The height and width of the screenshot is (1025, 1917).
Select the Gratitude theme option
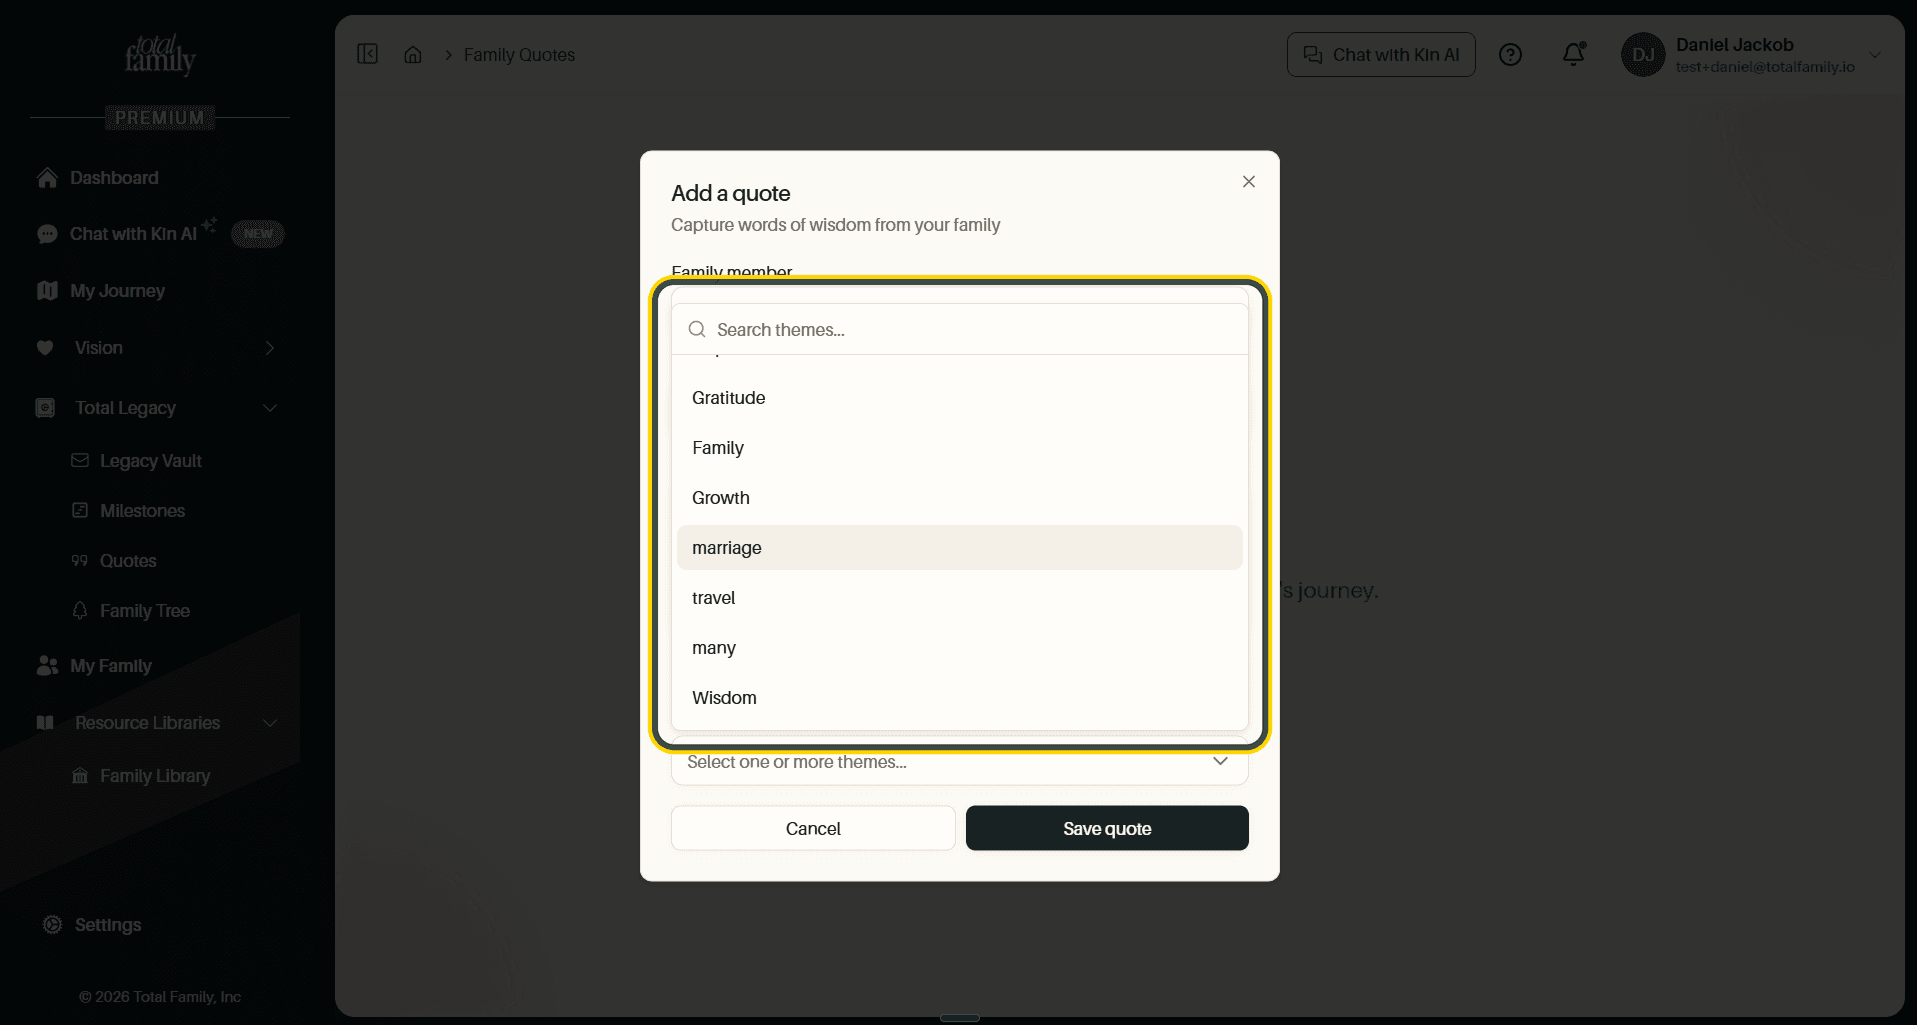(959, 398)
